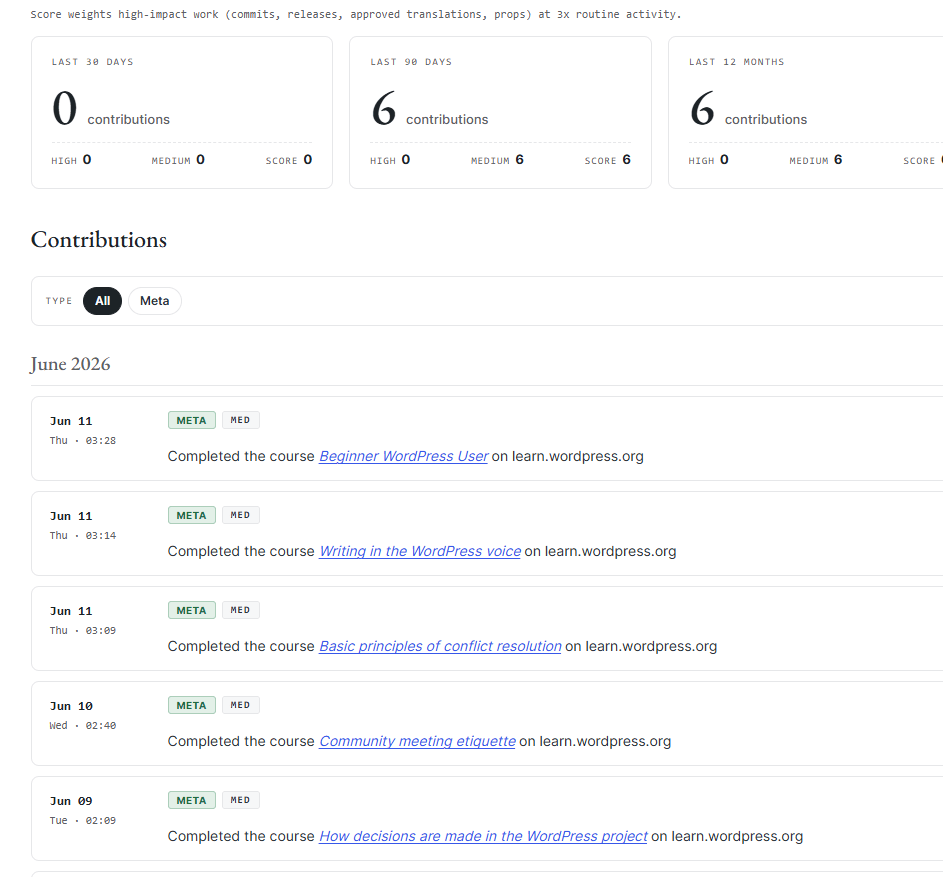Click META badge on Jun 11 03:28 entry

[192, 420]
